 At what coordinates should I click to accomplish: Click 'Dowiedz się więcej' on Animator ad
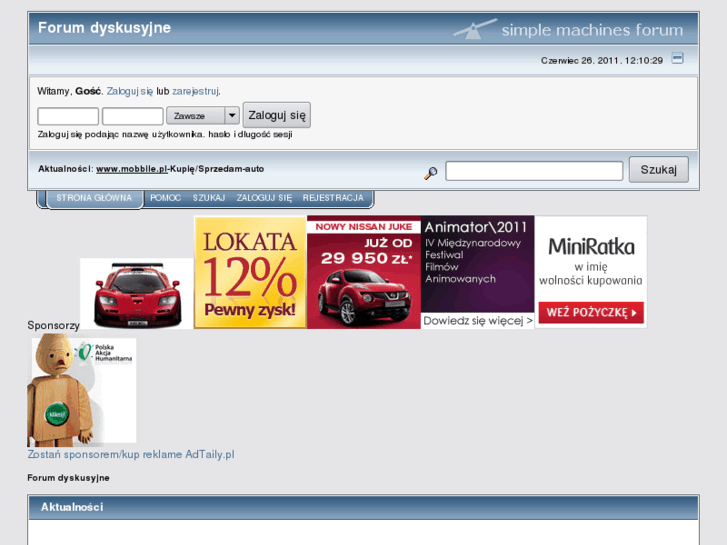pyautogui.click(x=478, y=321)
